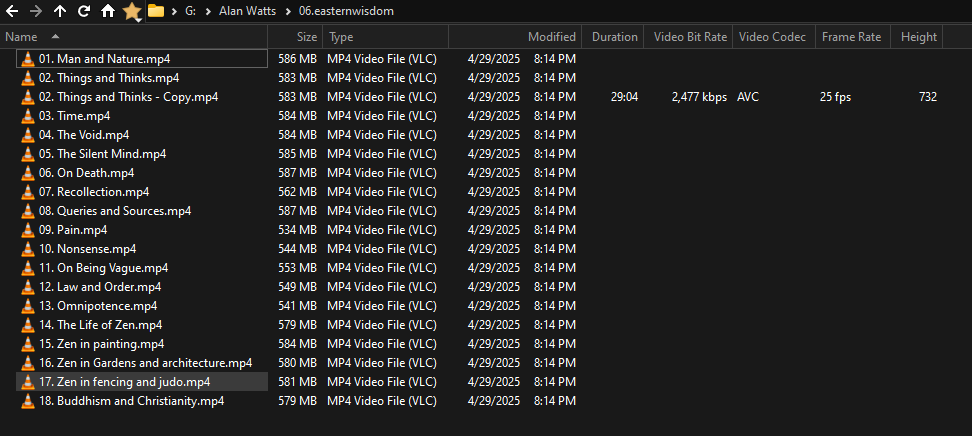Go to the home folder icon

click(x=107, y=11)
